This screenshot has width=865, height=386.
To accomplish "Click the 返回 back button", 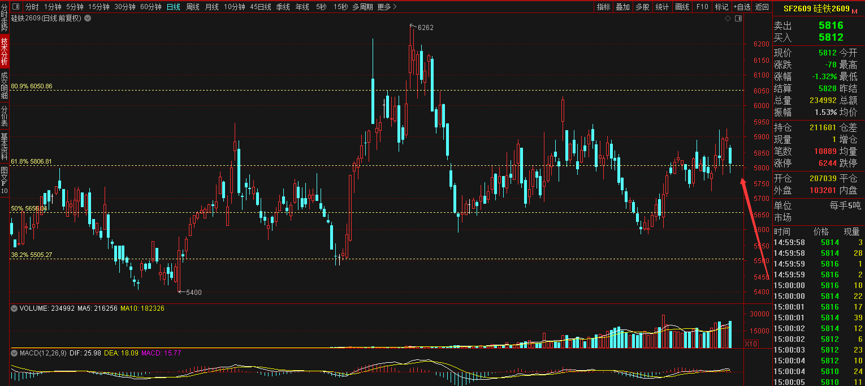I will [761, 7].
